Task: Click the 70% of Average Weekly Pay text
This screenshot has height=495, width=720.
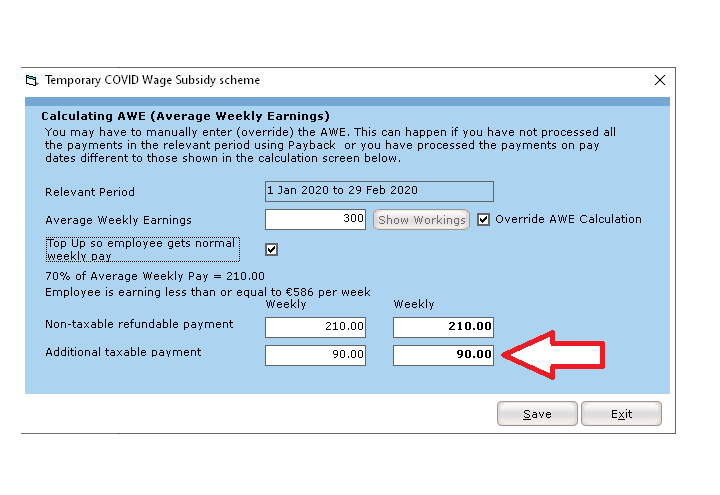Action: (x=155, y=276)
